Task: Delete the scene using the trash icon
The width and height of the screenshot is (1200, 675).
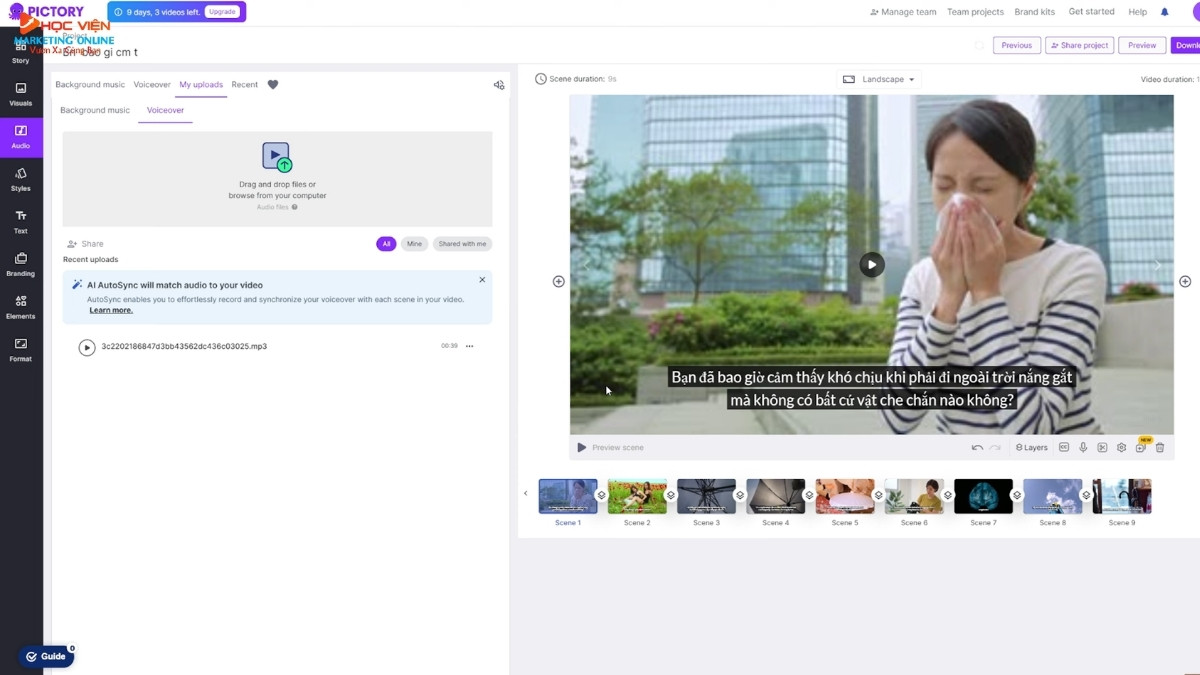Action: click(x=1160, y=448)
